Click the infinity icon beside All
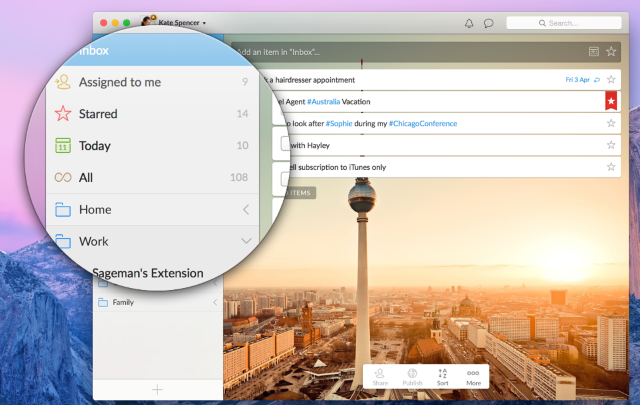Screen dimensions: 640x405 click(x=63, y=177)
